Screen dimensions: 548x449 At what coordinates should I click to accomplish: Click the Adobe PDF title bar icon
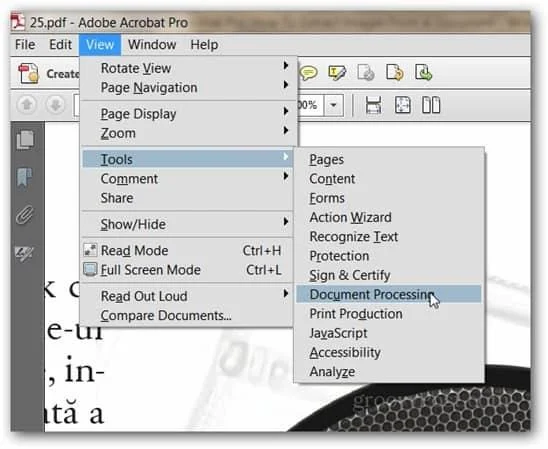pos(18,22)
